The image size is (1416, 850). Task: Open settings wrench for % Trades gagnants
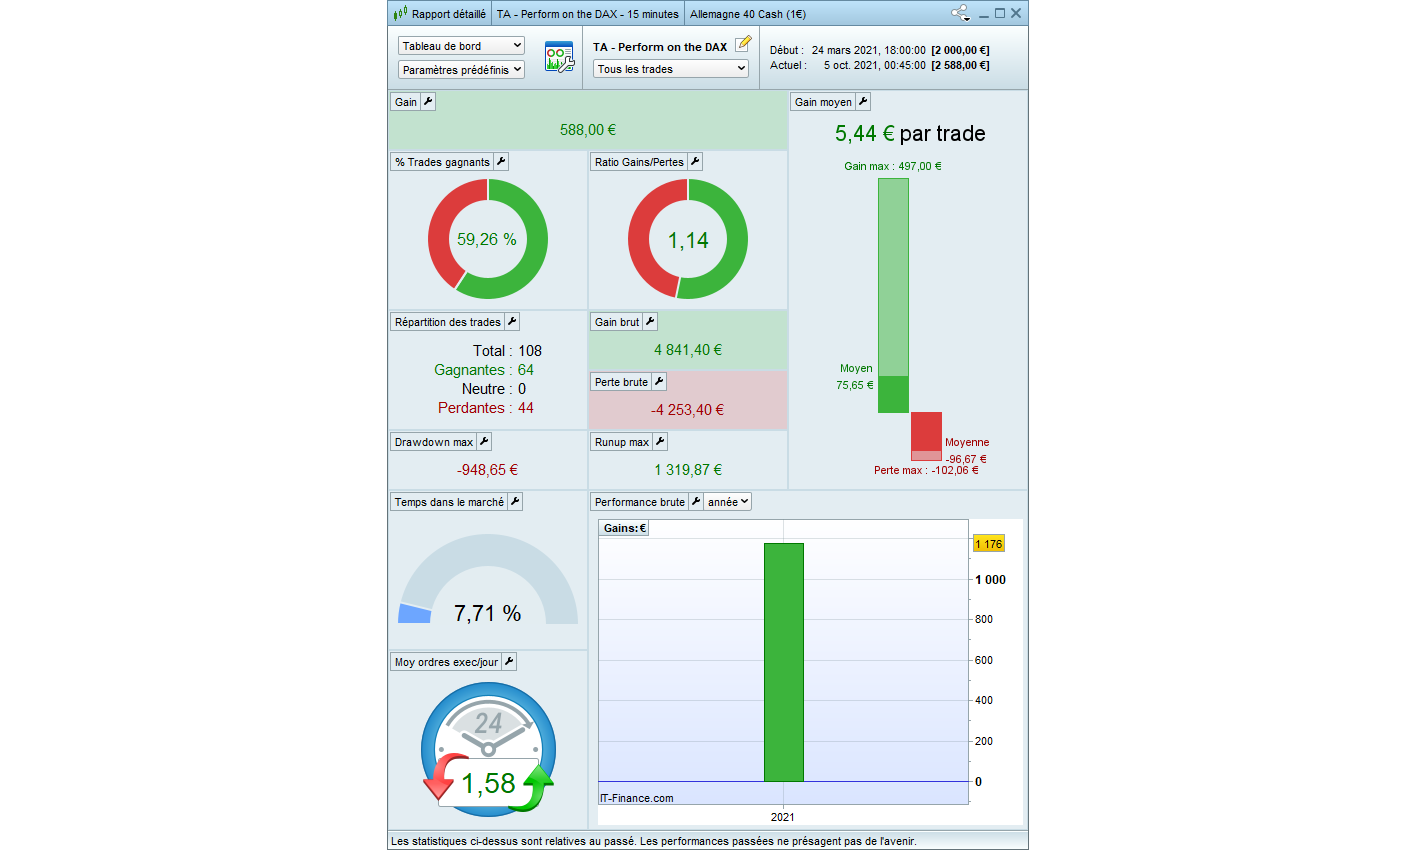501,162
